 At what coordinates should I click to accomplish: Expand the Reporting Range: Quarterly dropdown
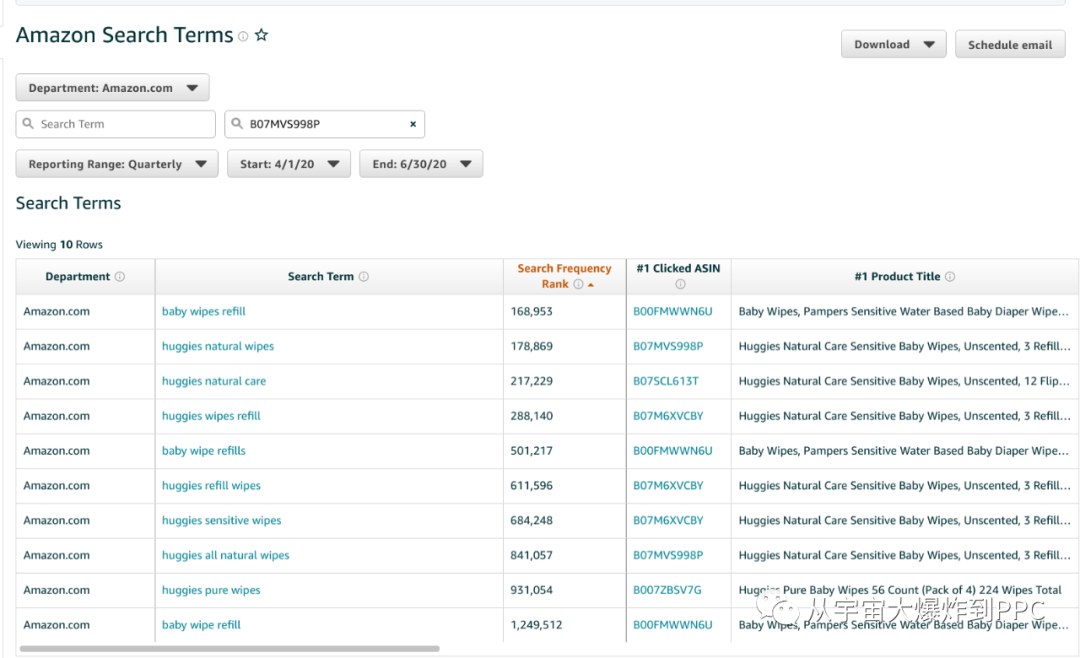click(116, 164)
